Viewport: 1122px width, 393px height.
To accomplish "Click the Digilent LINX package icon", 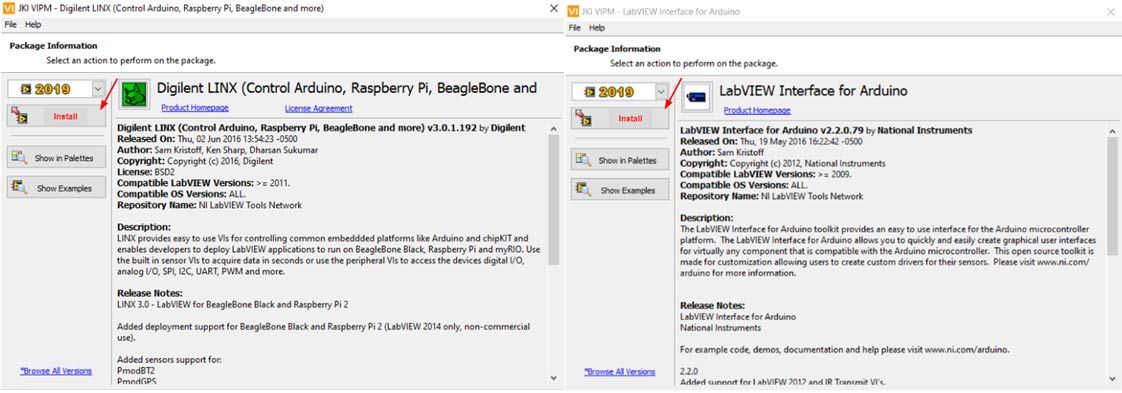I will click(x=134, y=94).
